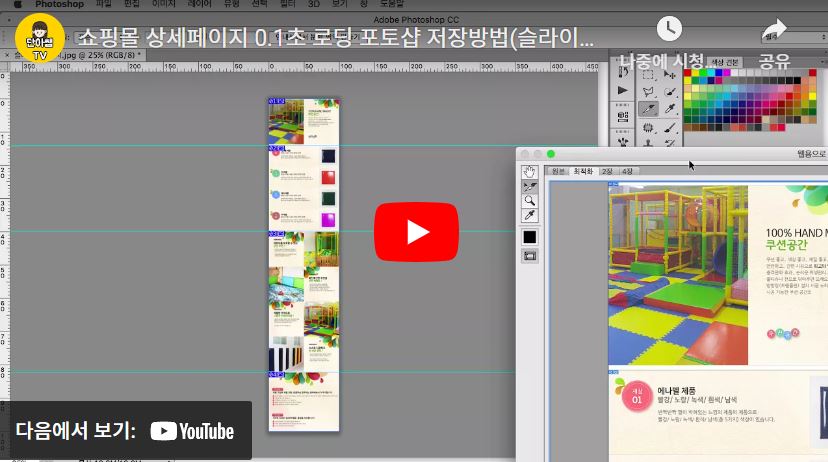Toggle slices visibility button in dialog
This screenshot has height=462, width=828.
(530, 256)
